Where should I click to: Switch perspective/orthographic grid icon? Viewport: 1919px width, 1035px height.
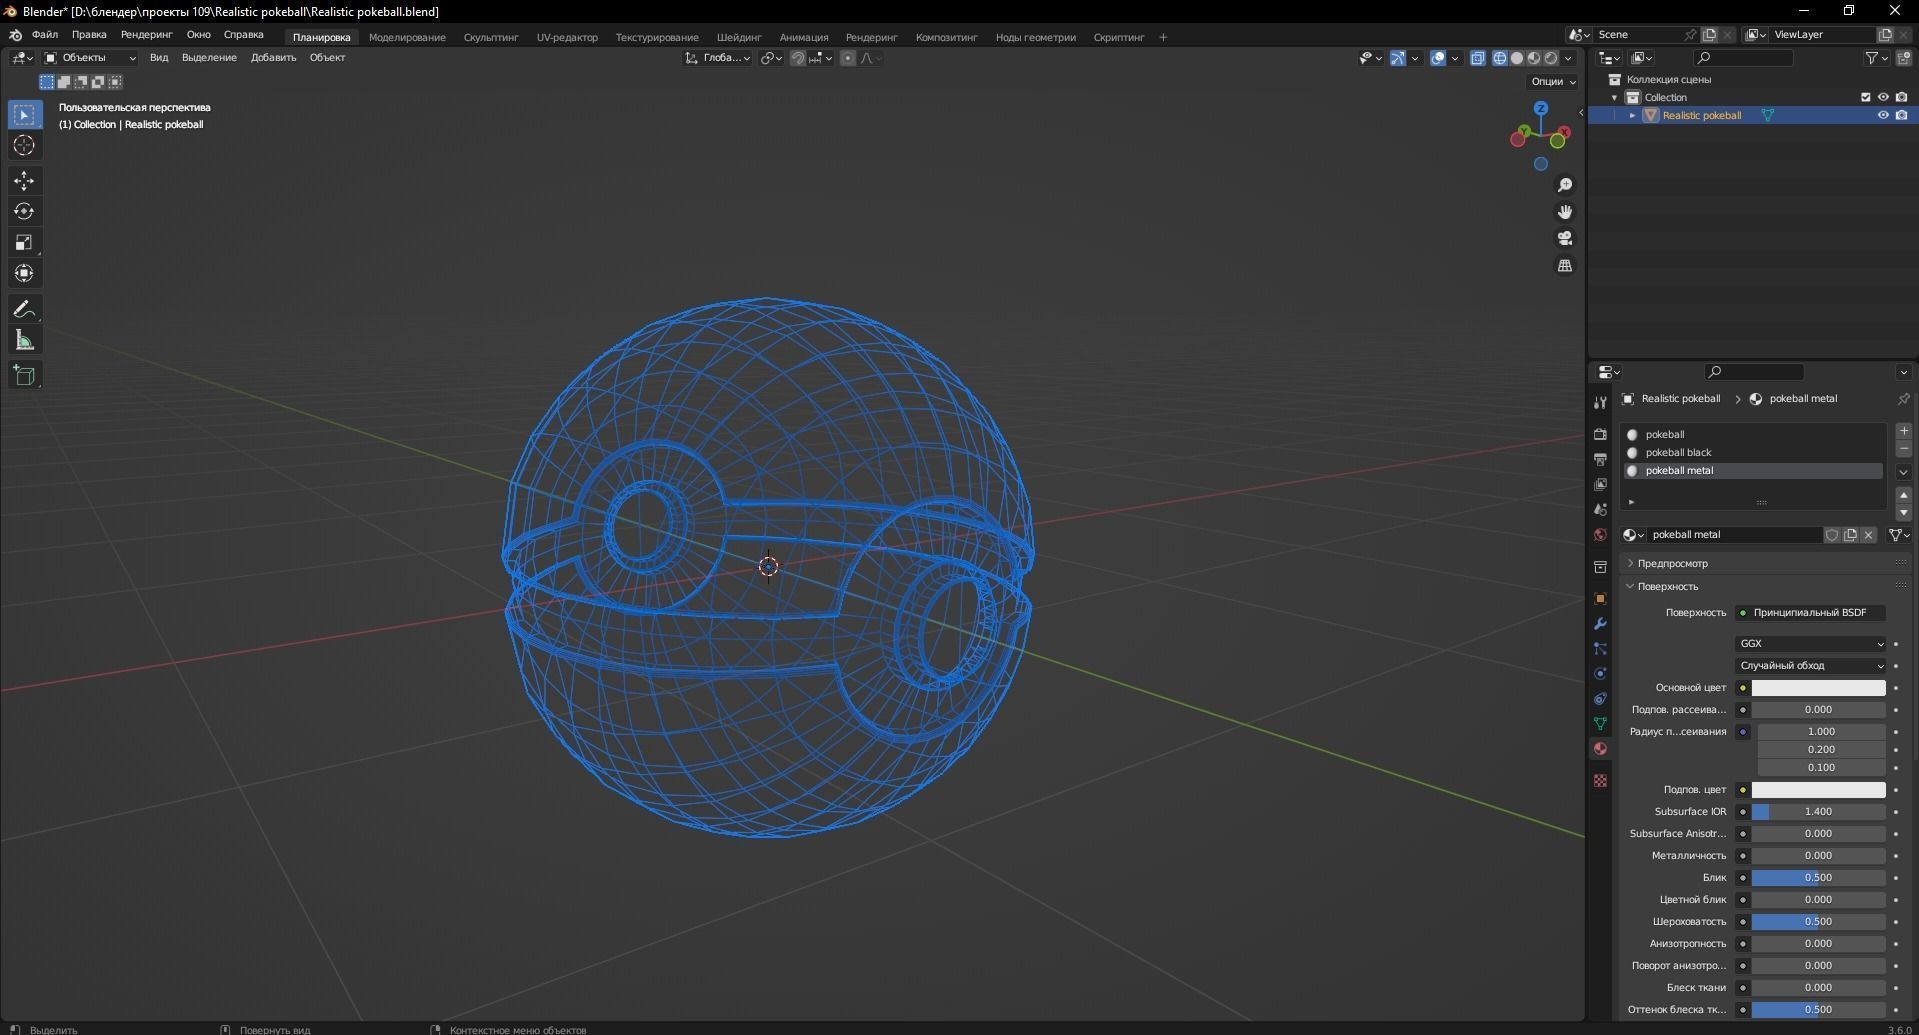click(1565, 265)
